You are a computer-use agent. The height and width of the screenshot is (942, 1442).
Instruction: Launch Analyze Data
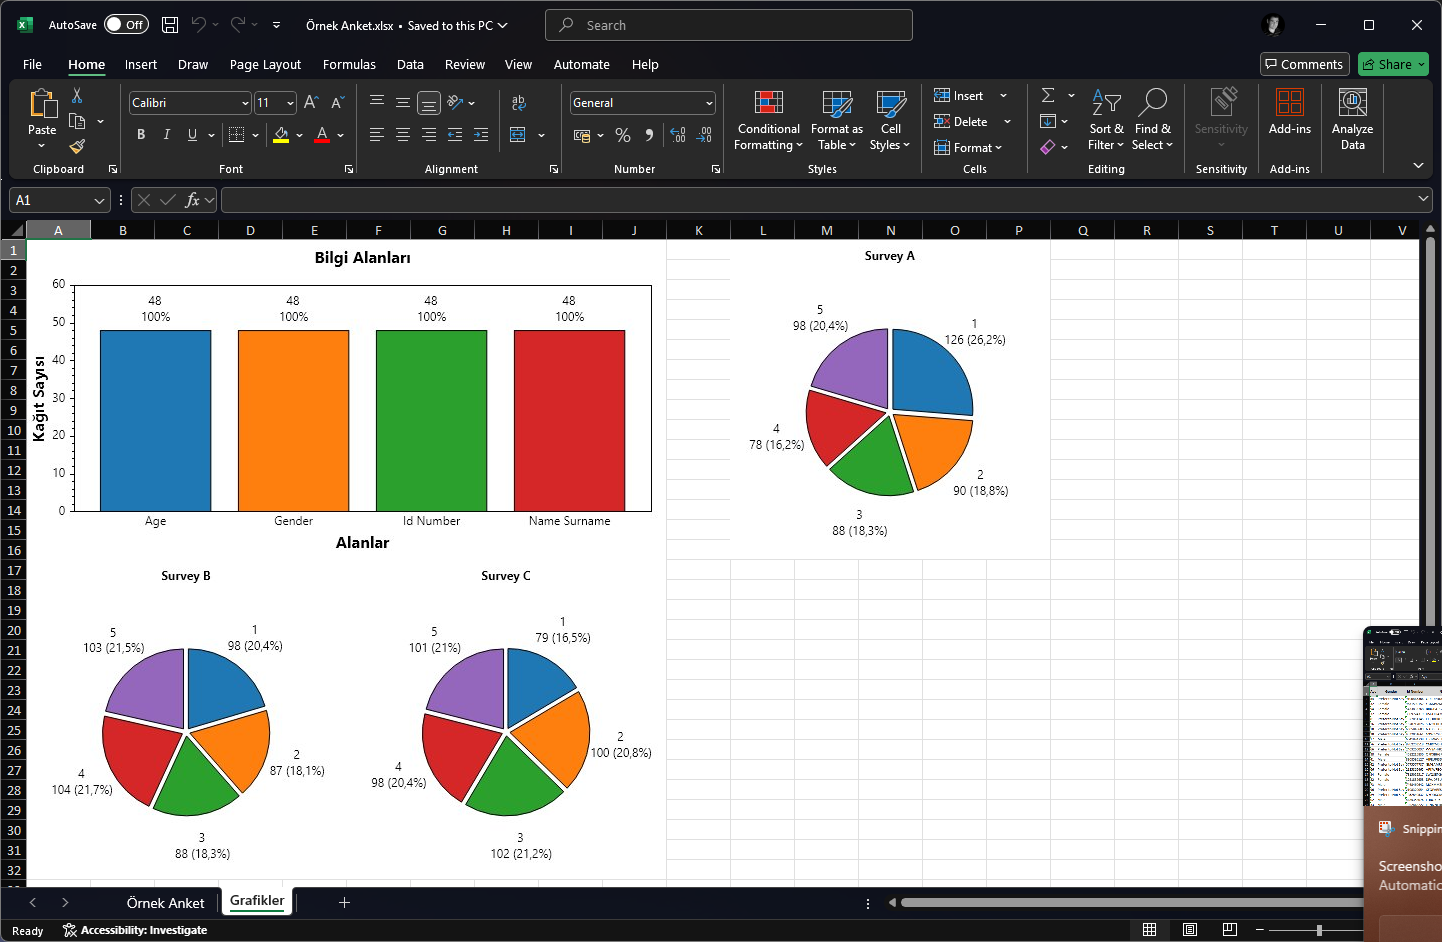1352,120
